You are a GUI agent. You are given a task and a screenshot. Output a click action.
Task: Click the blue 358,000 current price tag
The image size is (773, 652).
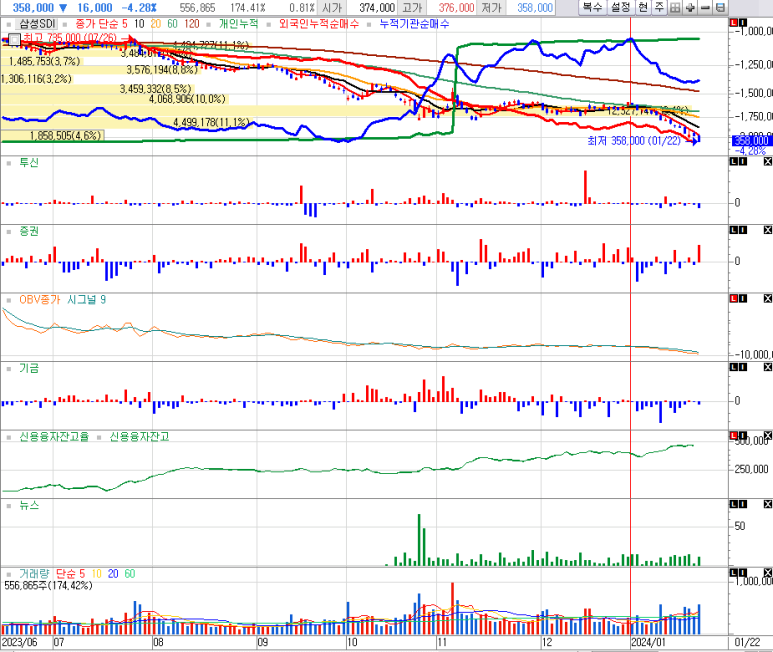tap(752, 140)
